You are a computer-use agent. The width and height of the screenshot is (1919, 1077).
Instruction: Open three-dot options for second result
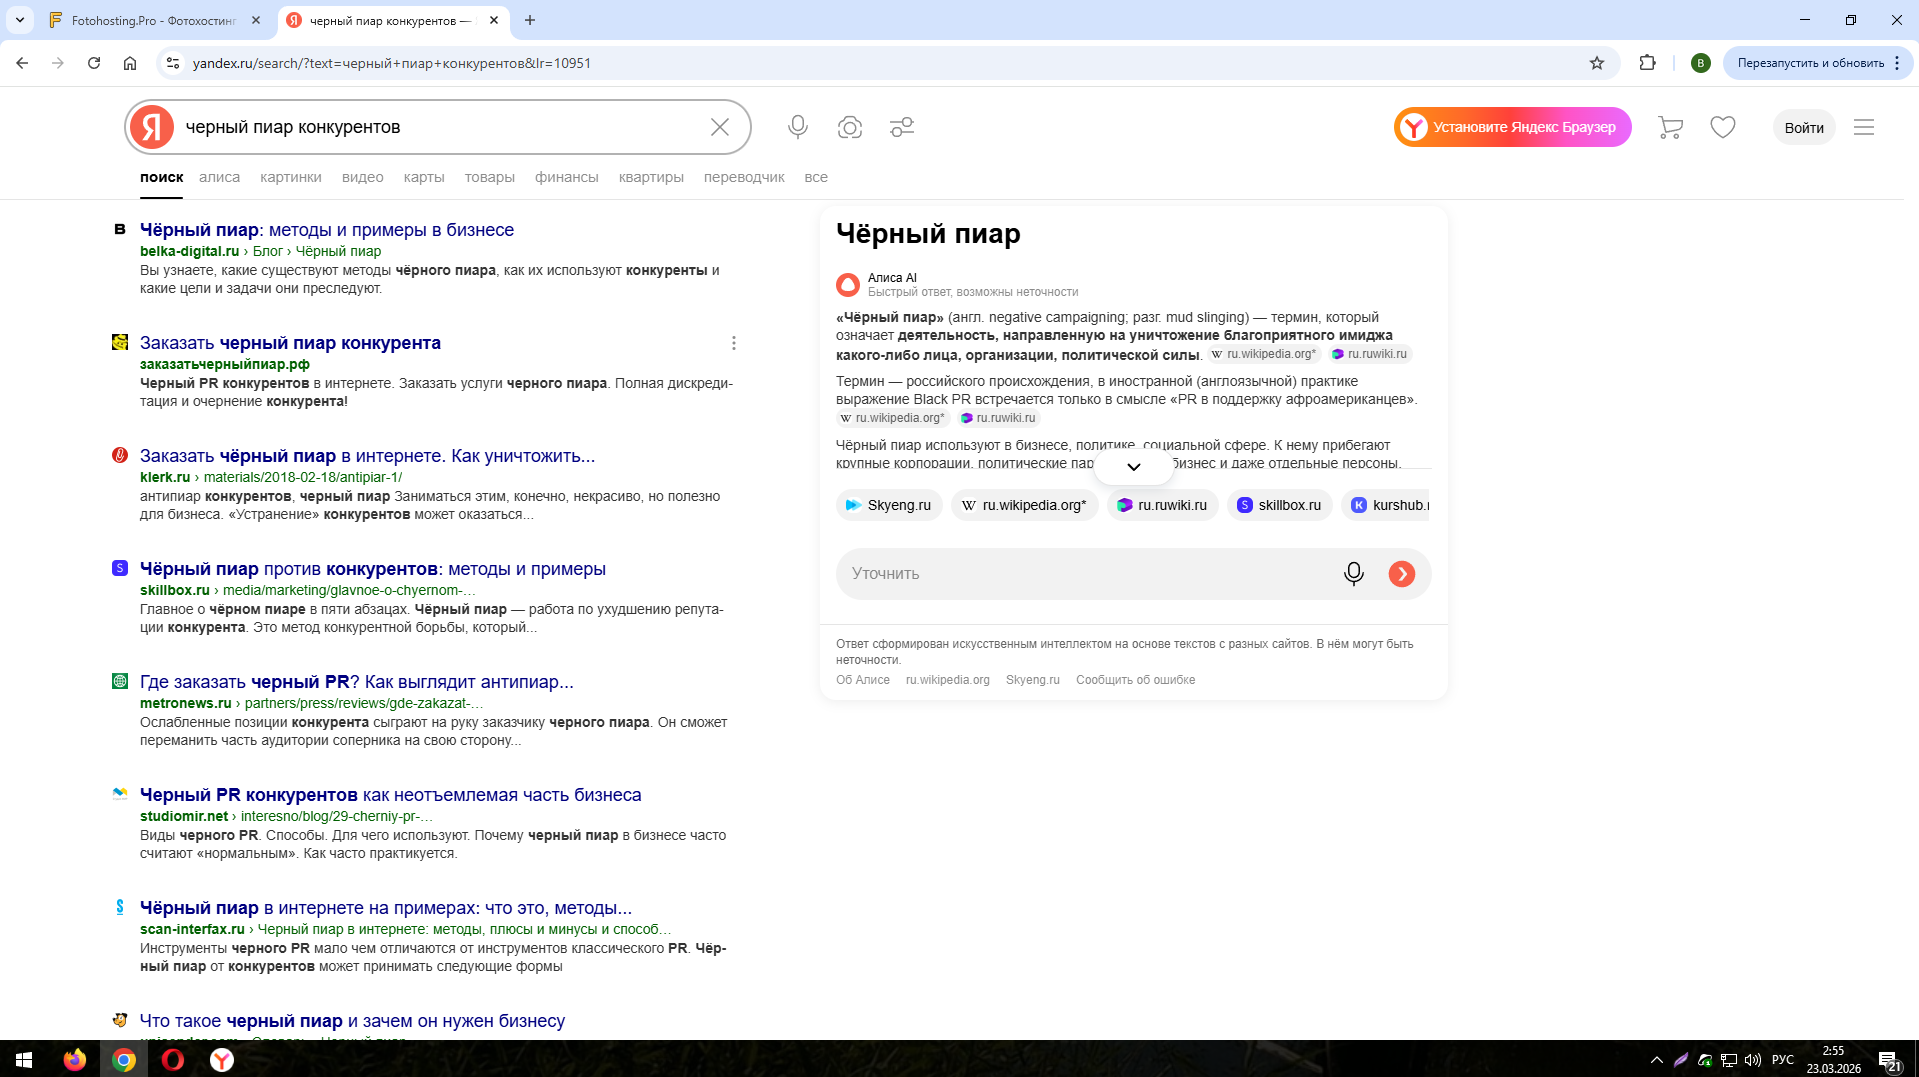(x=734, y=343)
